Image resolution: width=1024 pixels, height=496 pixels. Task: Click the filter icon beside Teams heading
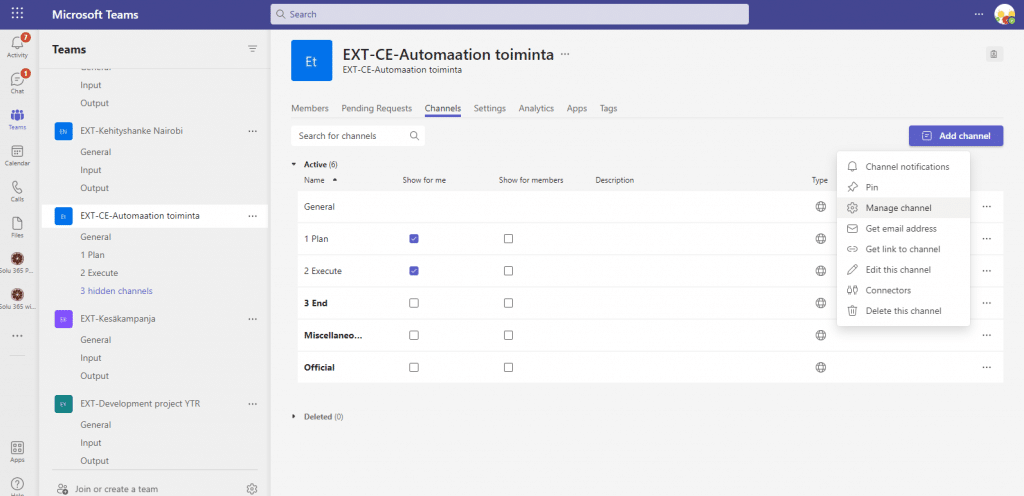pos(253,49)
